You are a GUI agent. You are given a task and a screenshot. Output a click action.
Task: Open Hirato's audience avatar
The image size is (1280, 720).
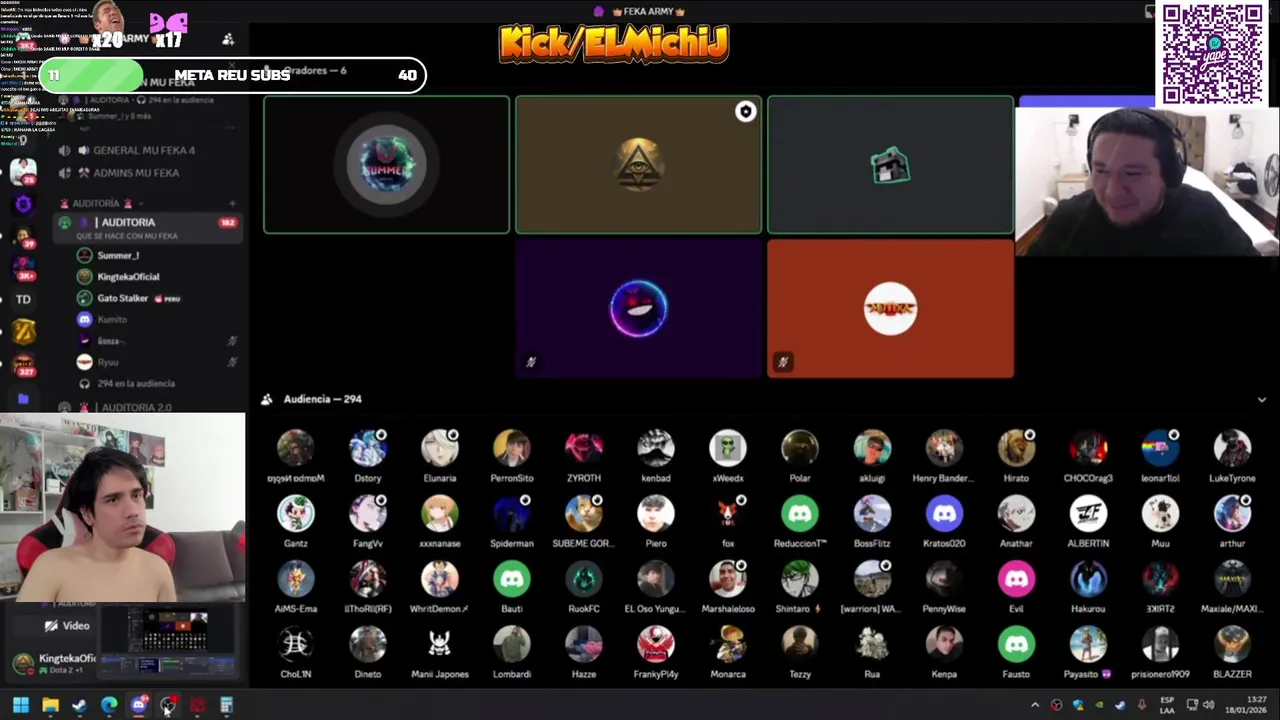coord(1016,448)
